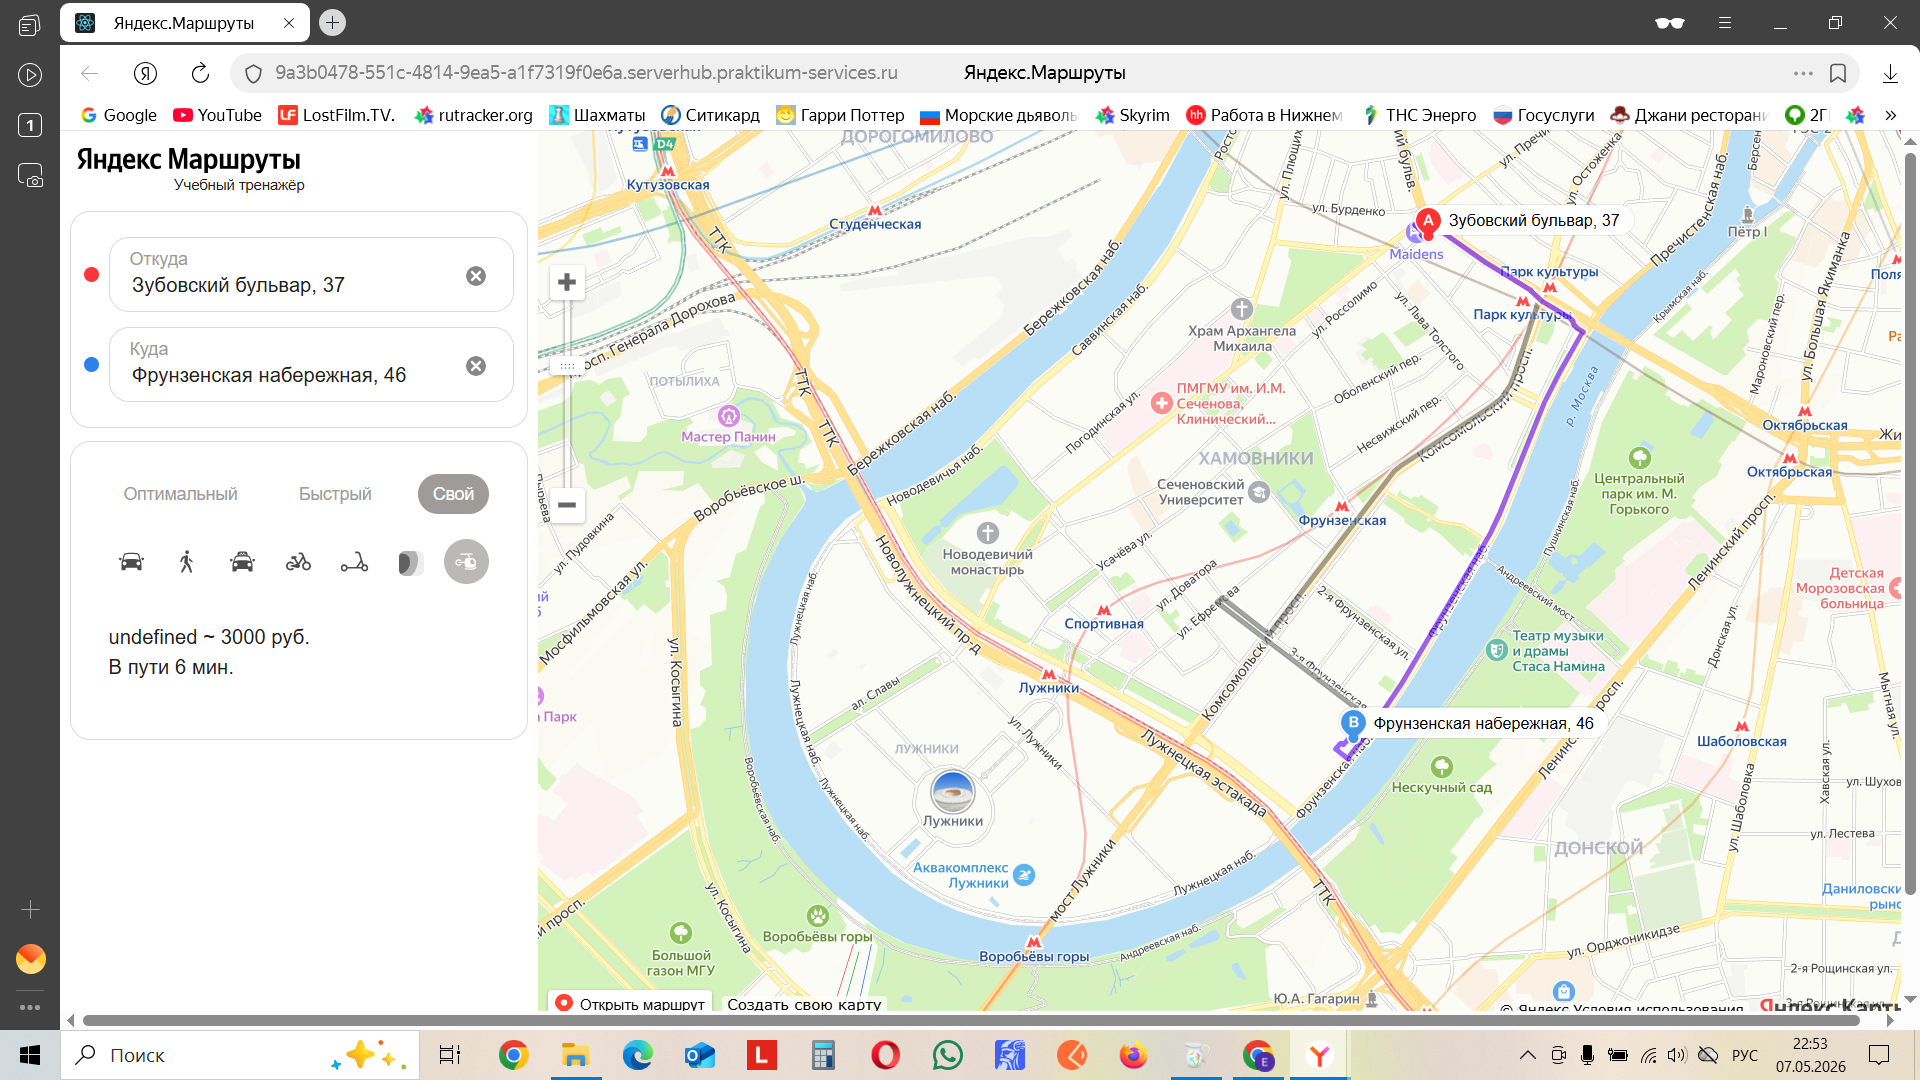Click the Новодевичий монастырь map icon
The image size is (1920, 1080).
click(988, 533)
